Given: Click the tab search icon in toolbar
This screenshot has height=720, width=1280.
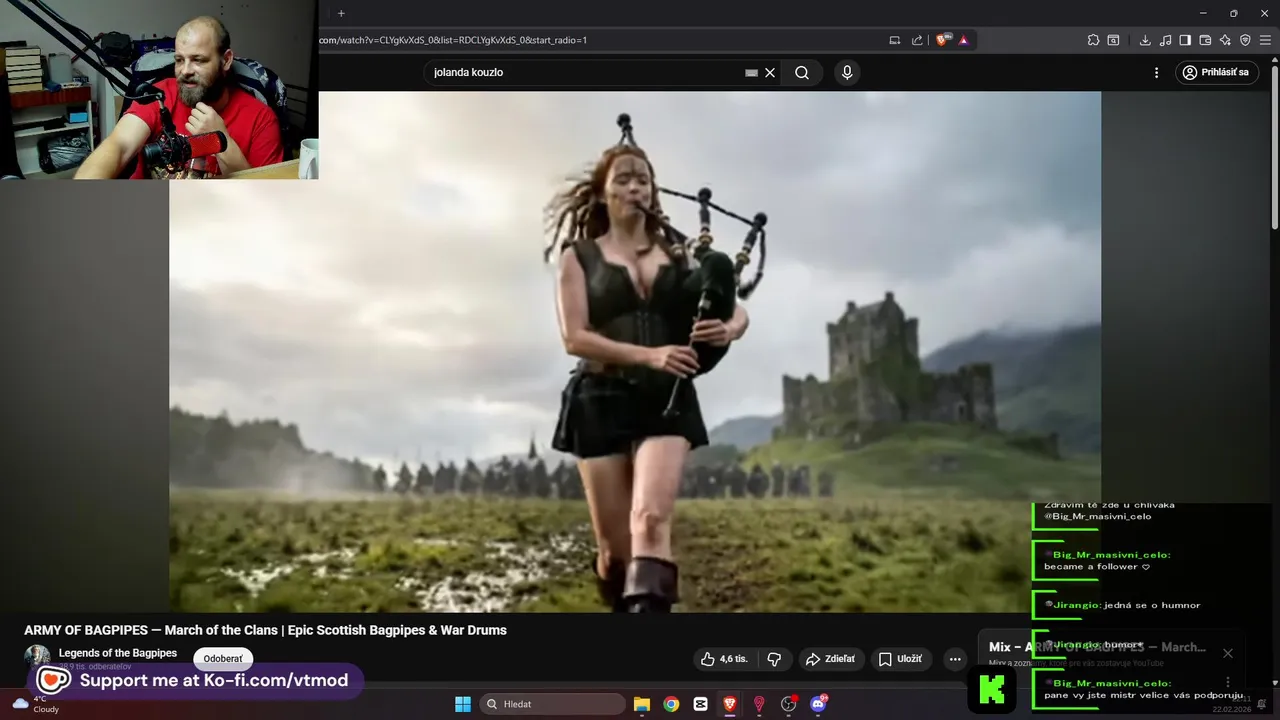Looking at the screenshot, I should coord(1113,40).
